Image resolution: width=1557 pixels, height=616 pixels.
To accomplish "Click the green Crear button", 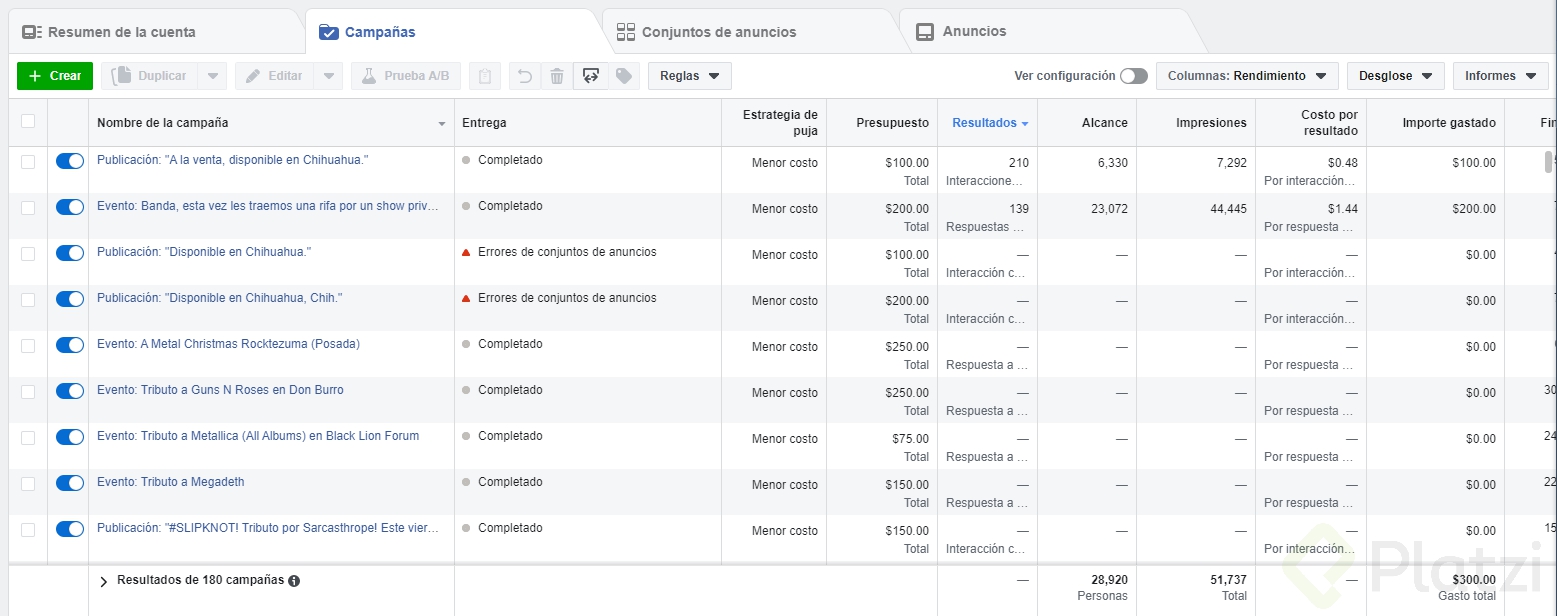I will tap(55, 76).
